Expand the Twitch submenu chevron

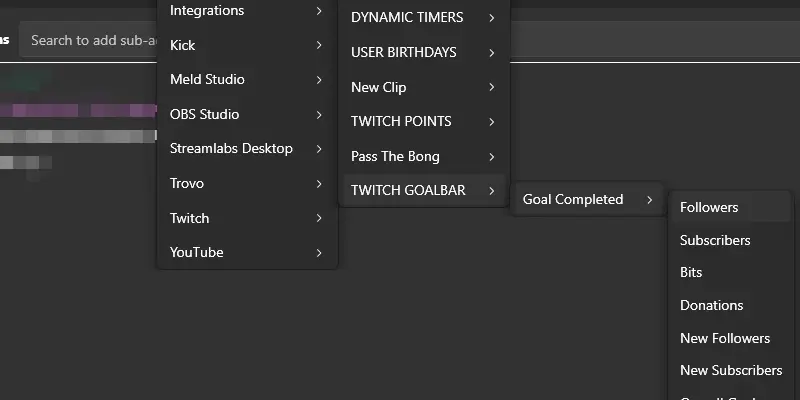click(318, 218)
